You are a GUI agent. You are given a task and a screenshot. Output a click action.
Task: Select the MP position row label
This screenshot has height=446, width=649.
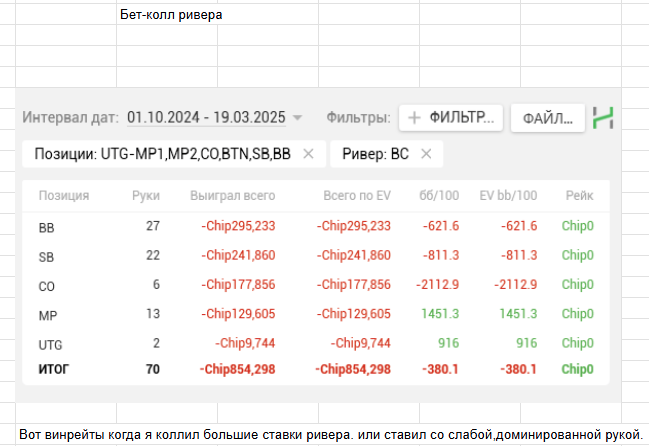point(48,316)
